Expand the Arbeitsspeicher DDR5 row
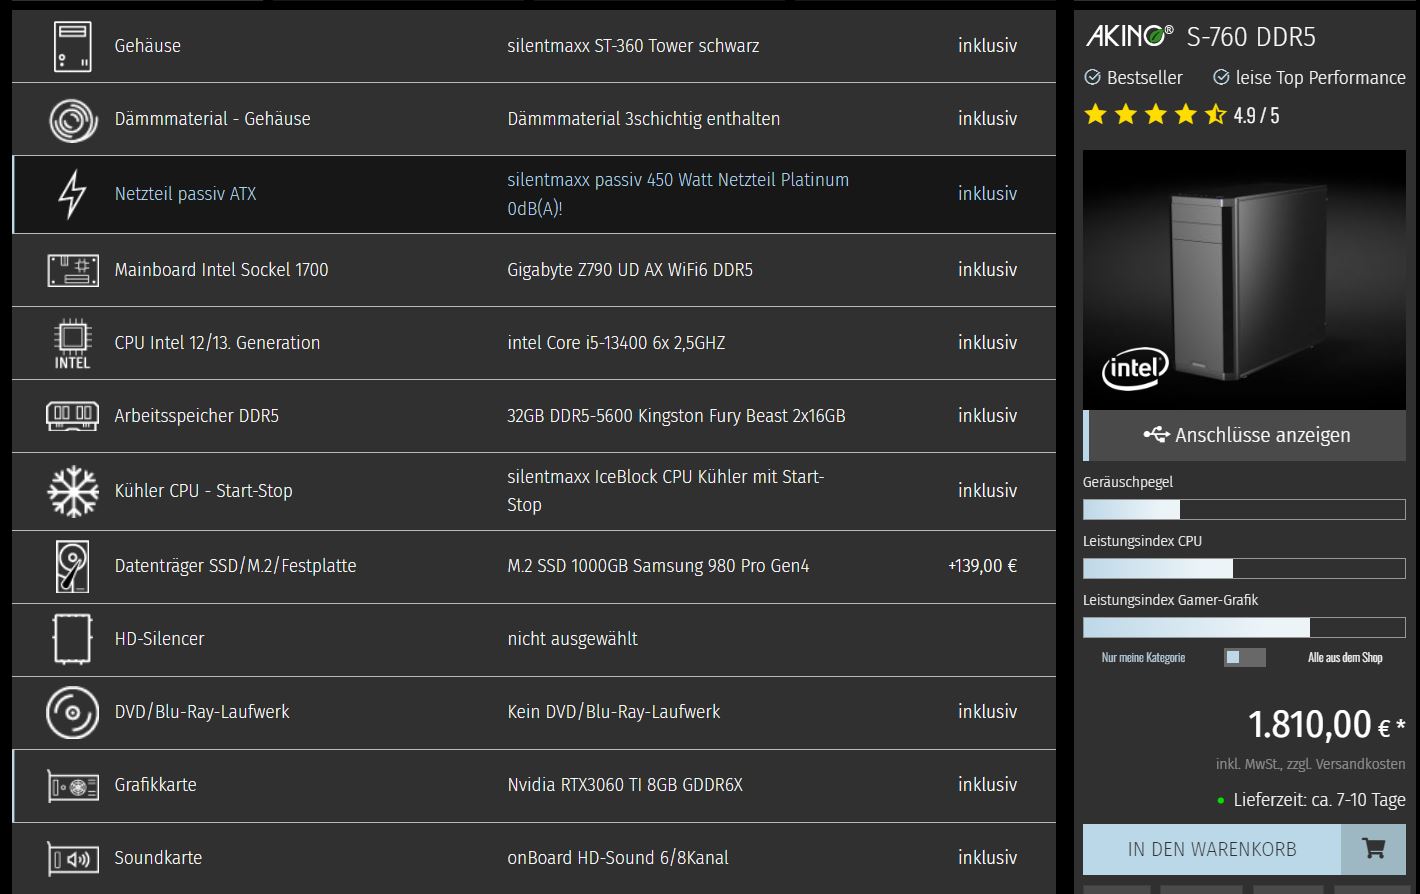 534,416
